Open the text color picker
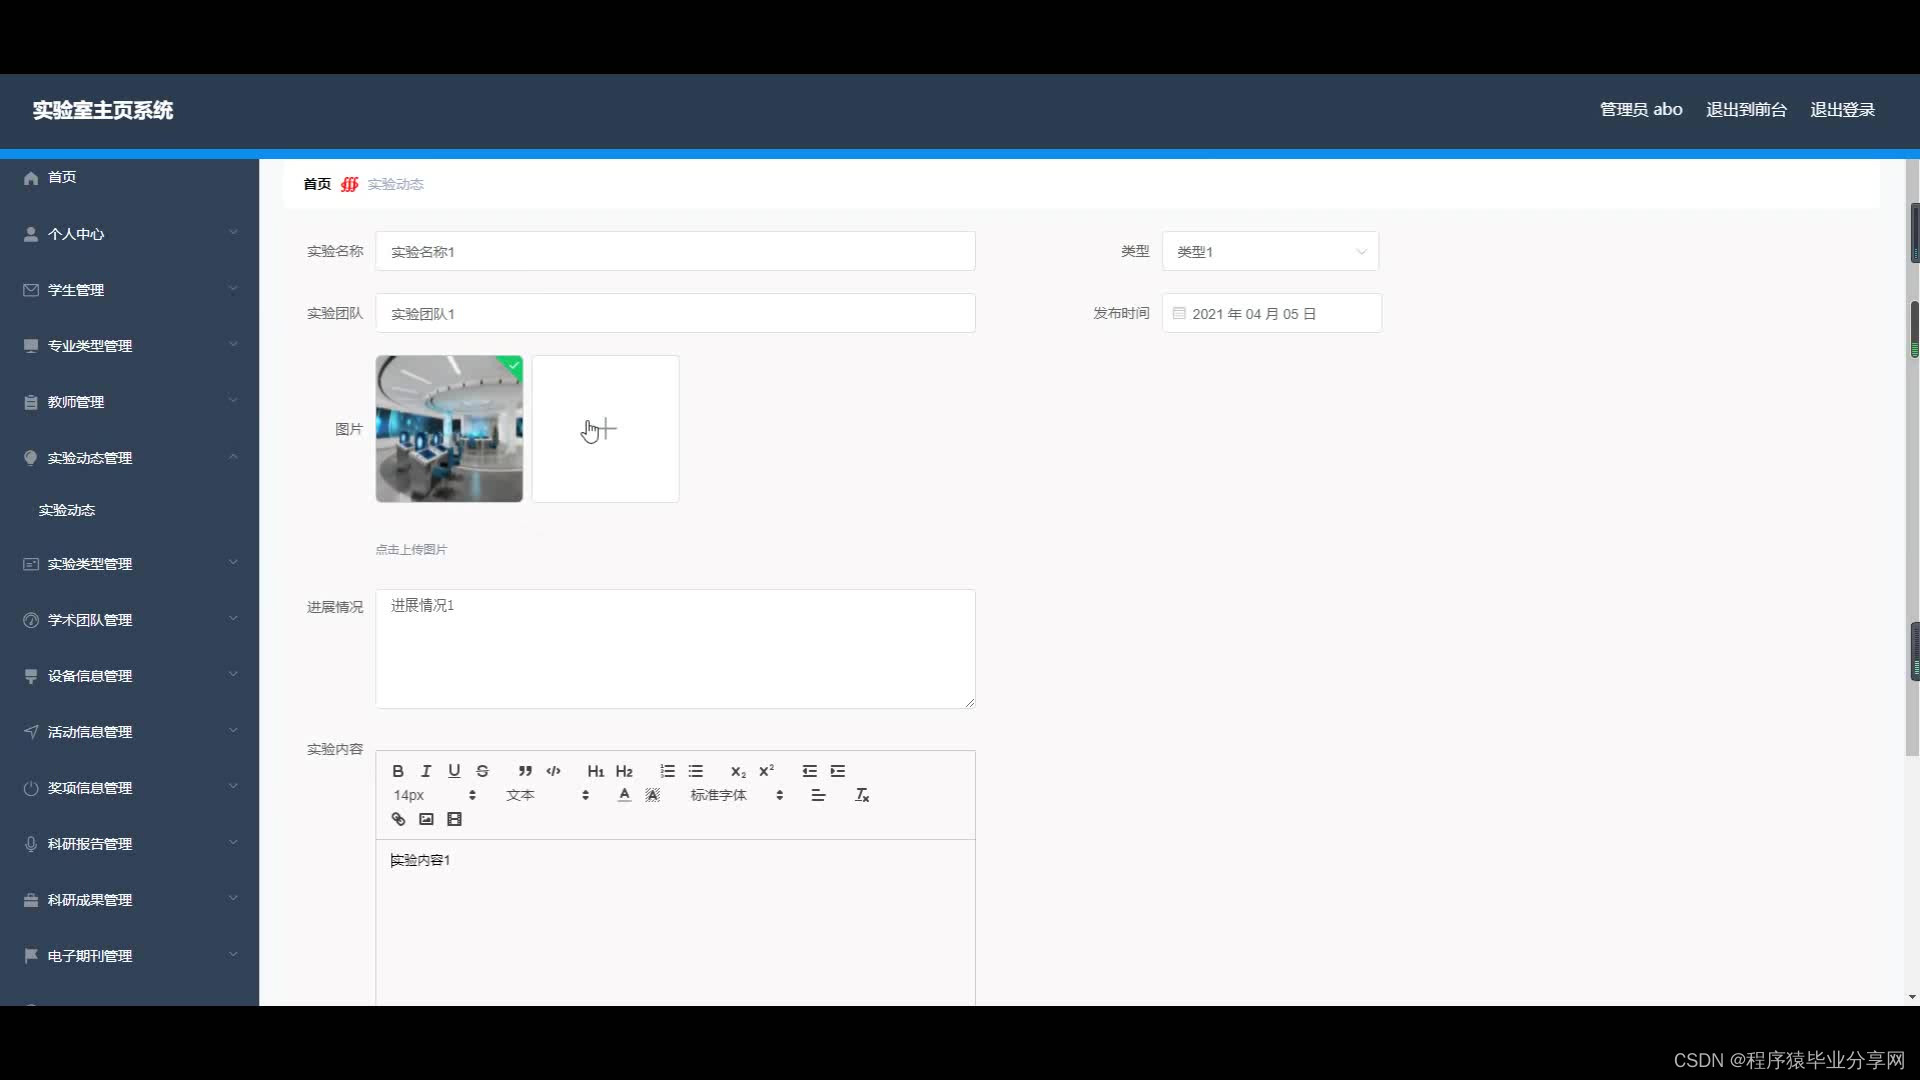 (624, 795)
